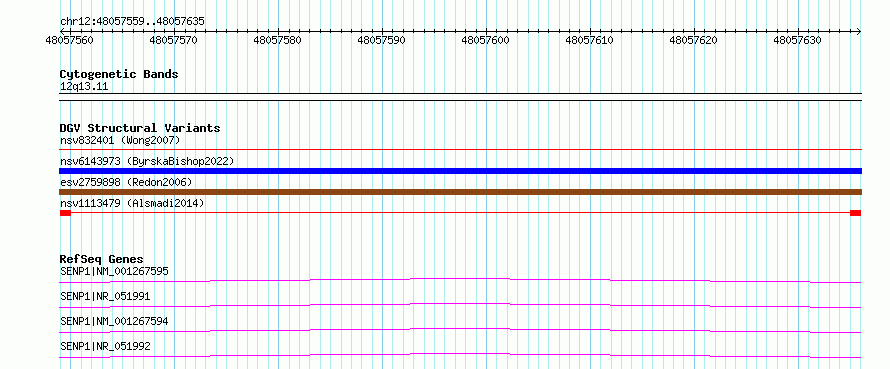890x369 pixels.
Task: Select the Cytogenetic Bands track title
Action: [119, 74]
